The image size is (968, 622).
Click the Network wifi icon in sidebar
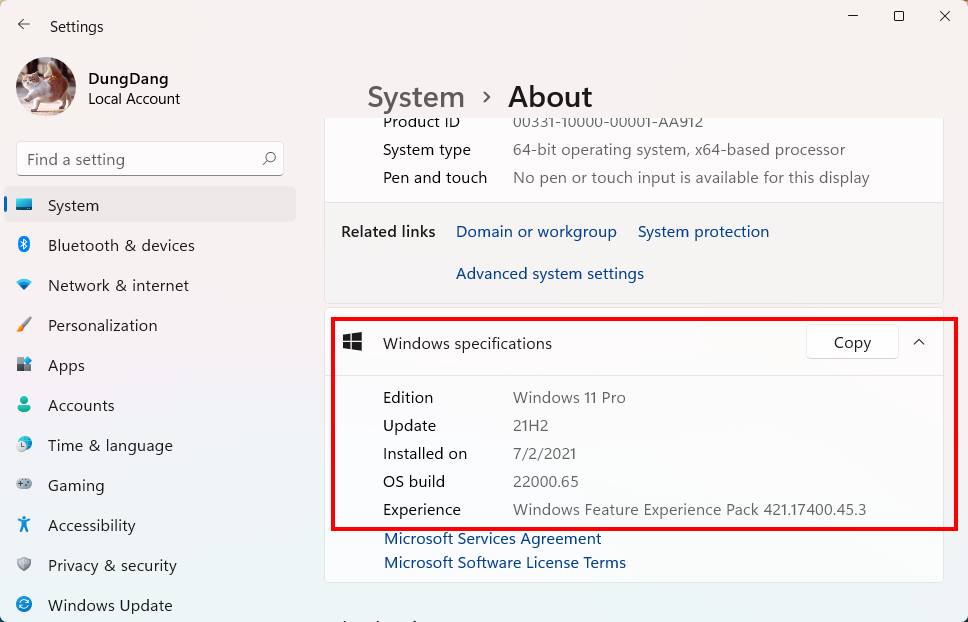[x=24, y=285]
